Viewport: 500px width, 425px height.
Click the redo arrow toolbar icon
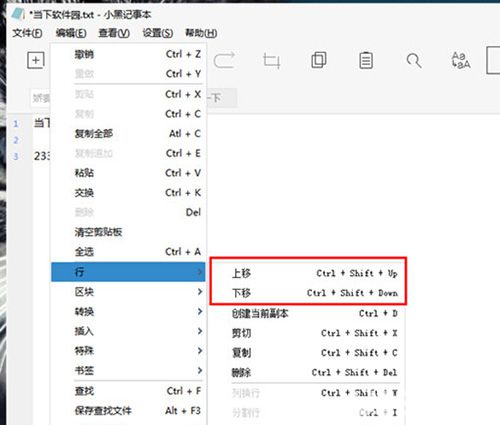[x=224, y=60]
